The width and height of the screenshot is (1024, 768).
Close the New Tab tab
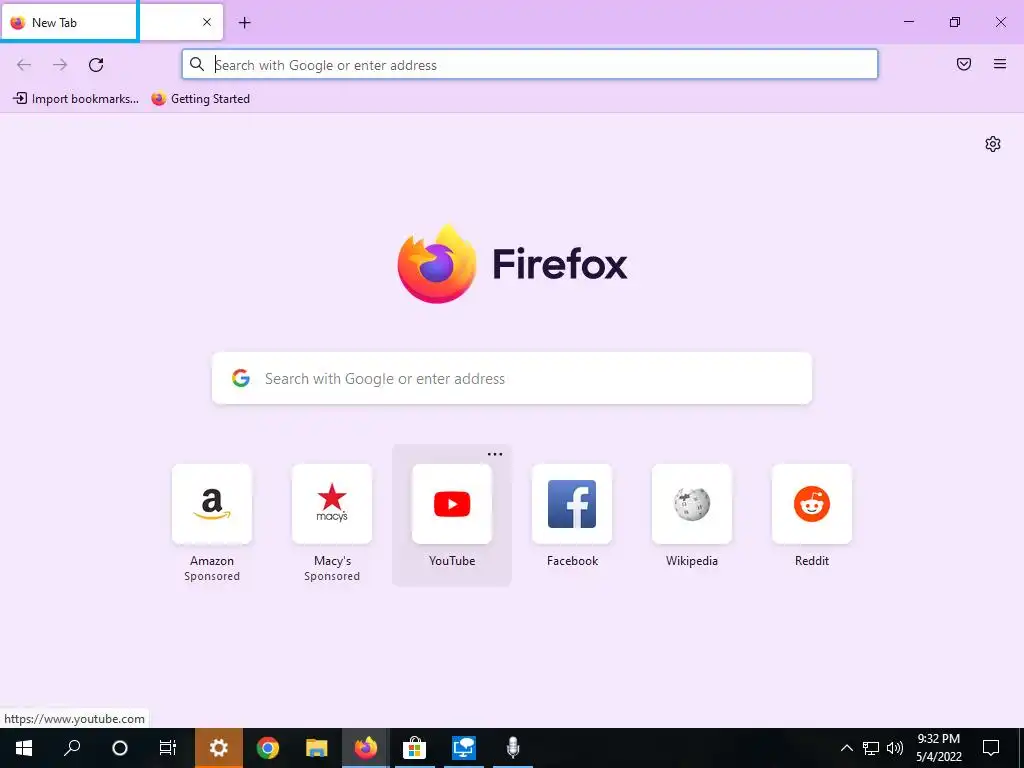[207, 22]
